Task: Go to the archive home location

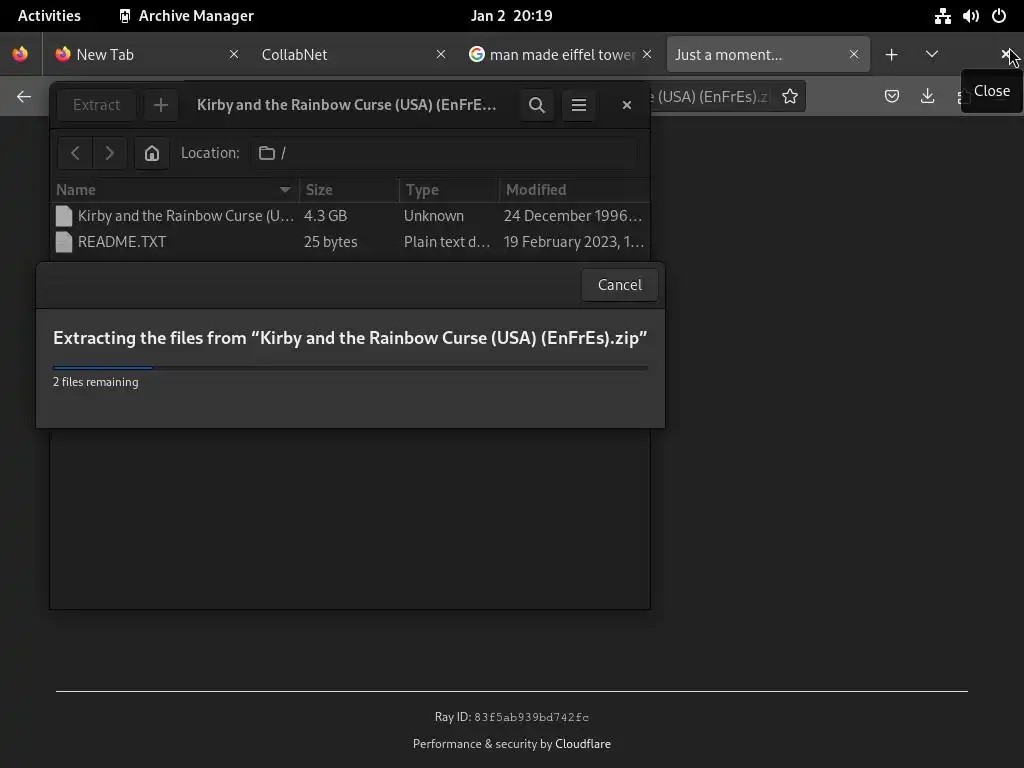Action: (152, 153)
